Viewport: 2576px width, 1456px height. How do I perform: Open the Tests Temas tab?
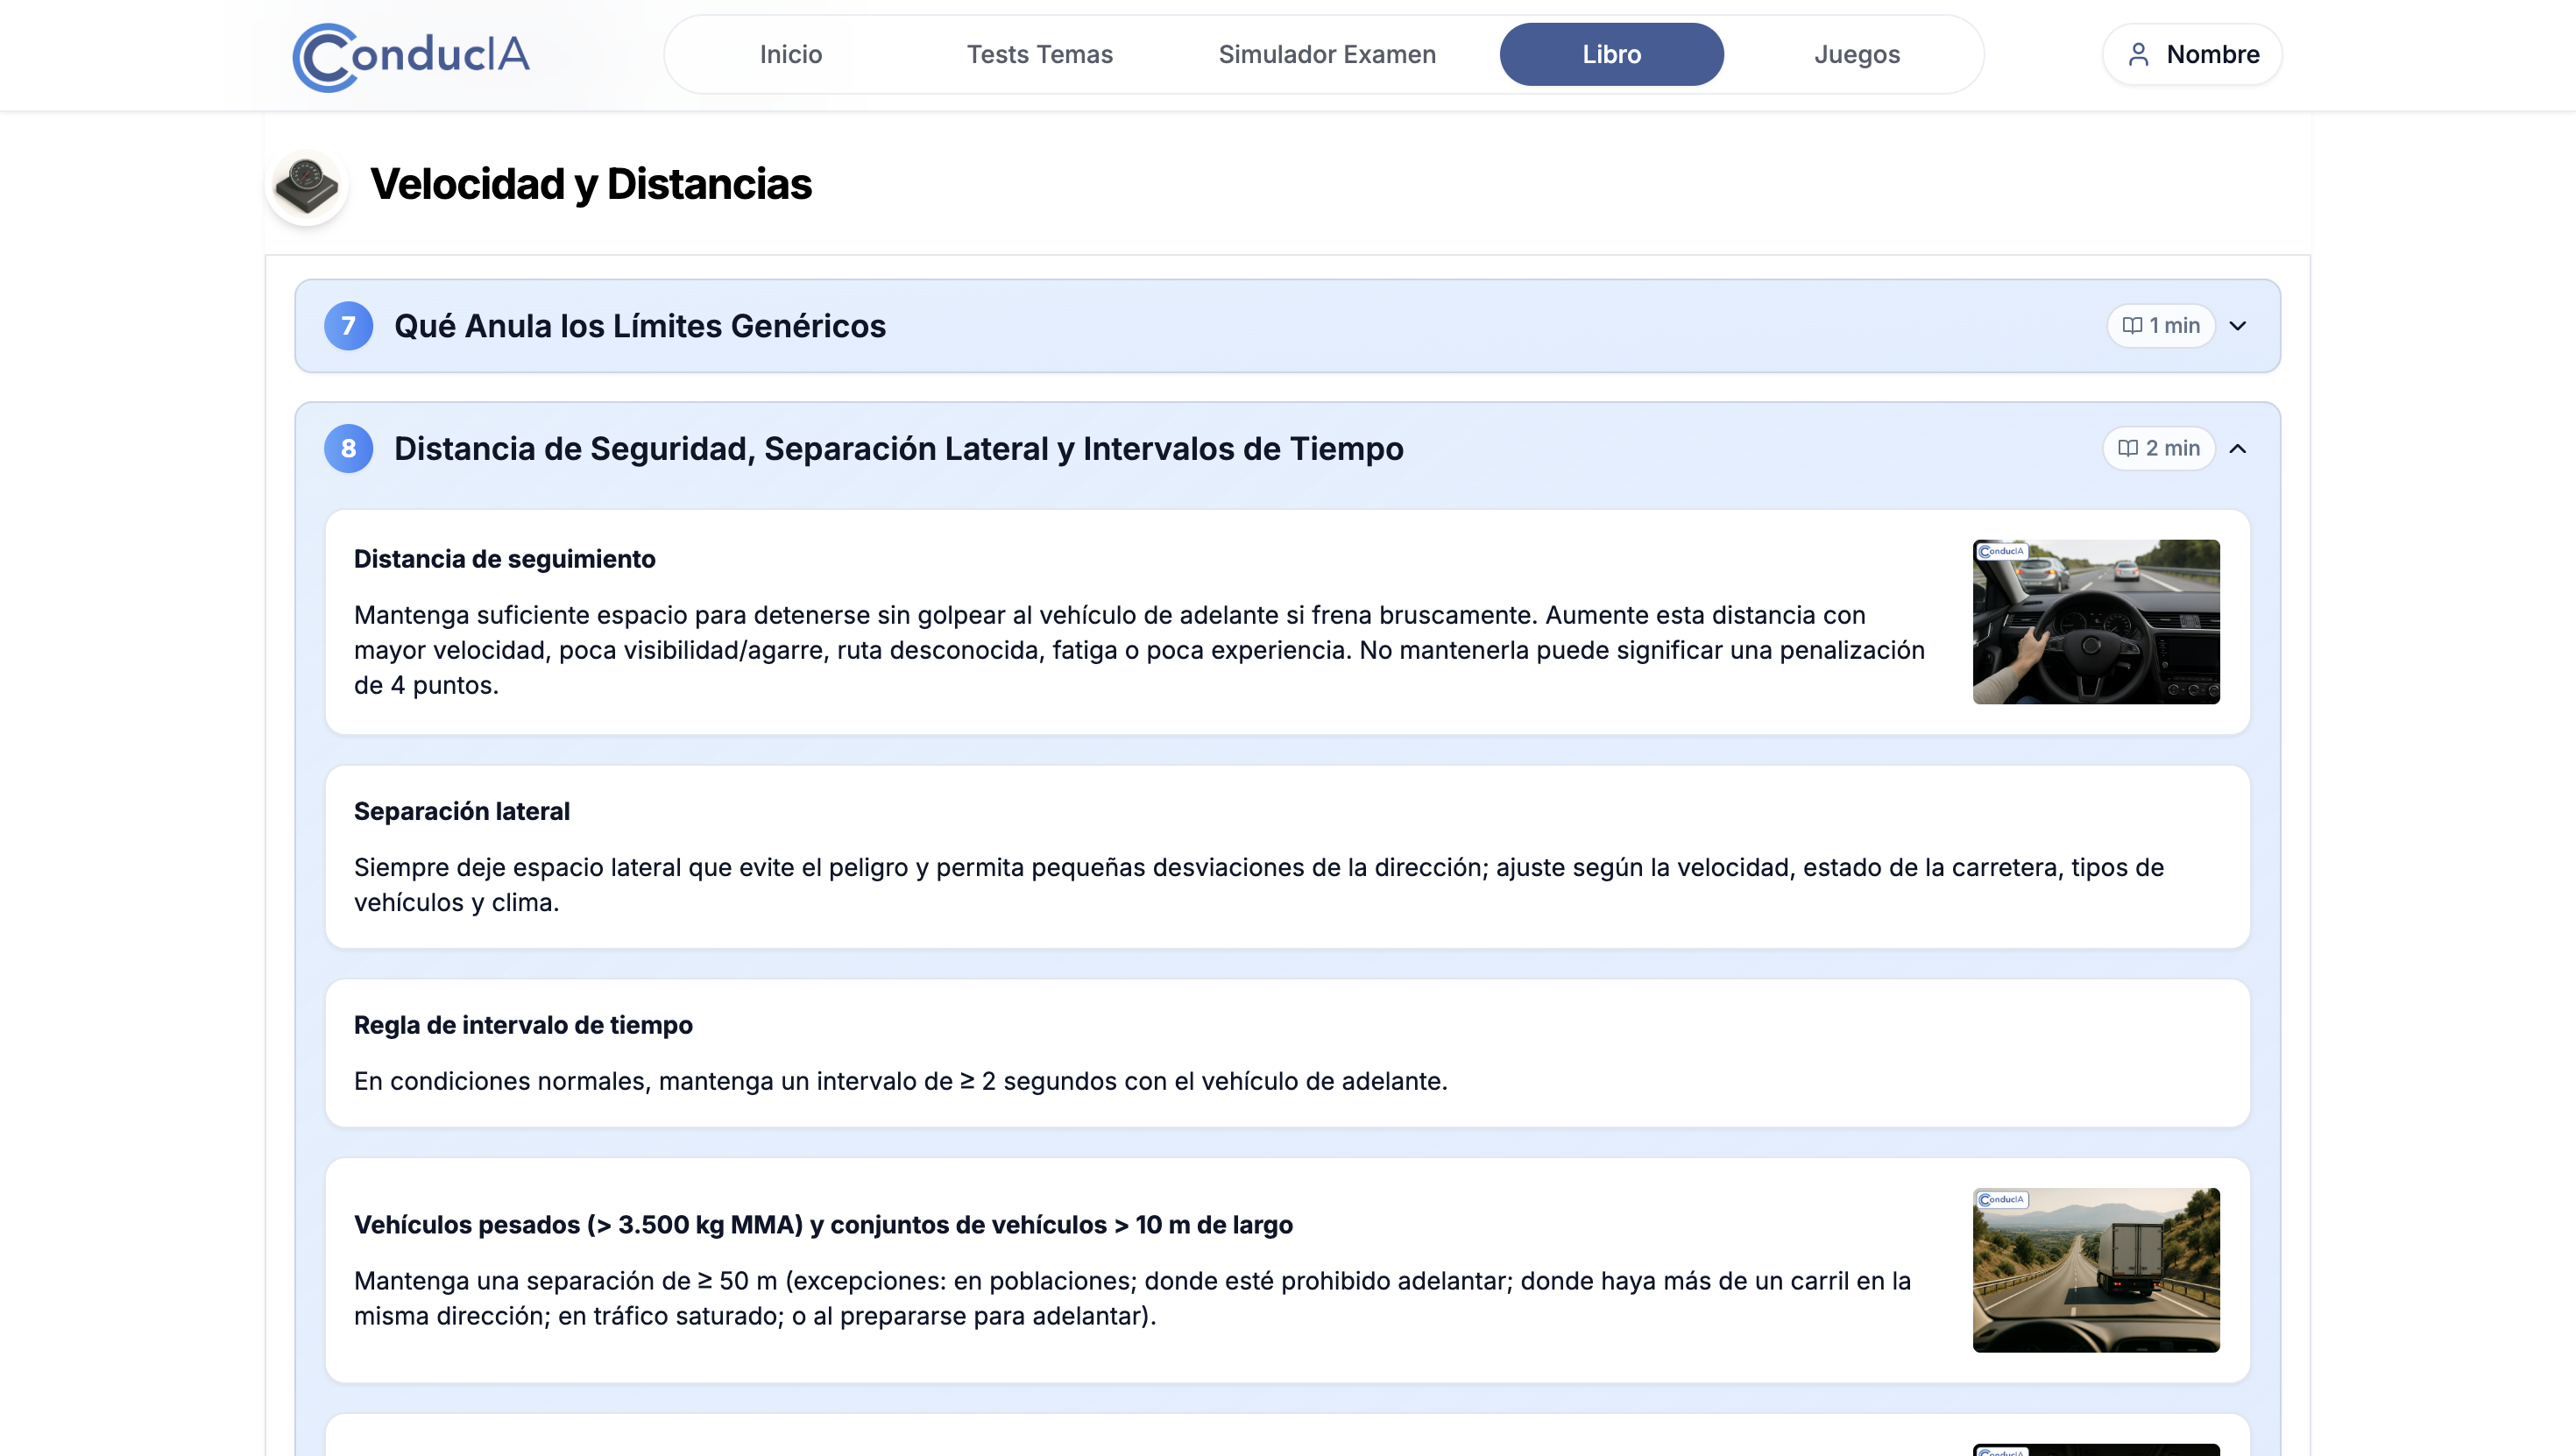(x=1039, y=55)
